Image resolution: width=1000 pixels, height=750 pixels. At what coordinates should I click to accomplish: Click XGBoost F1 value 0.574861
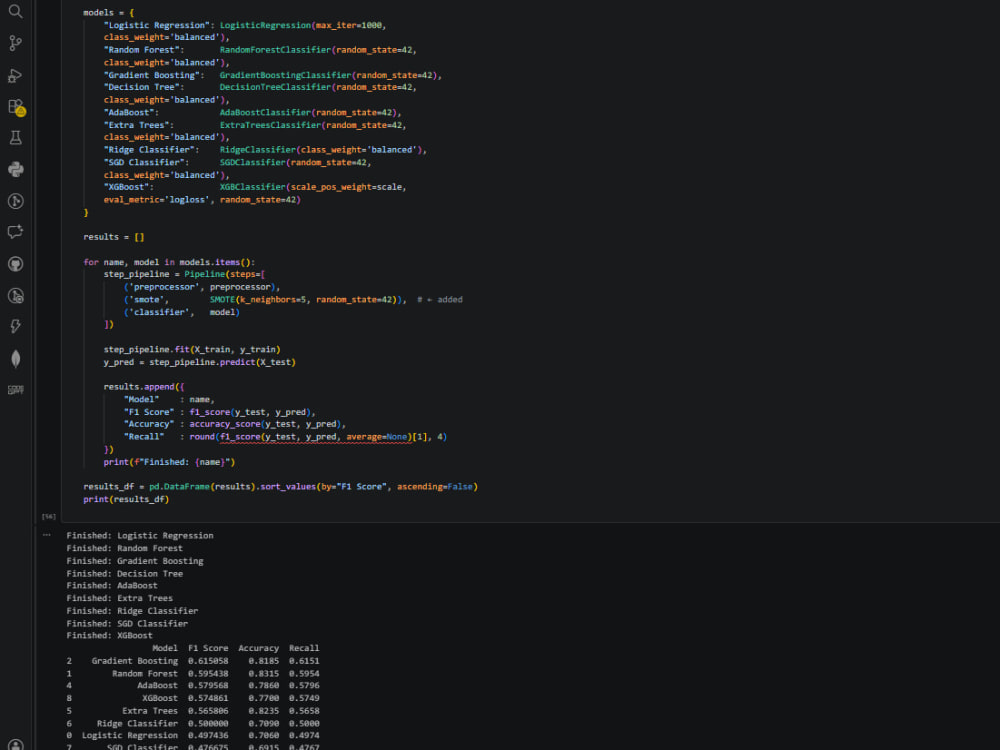pos(208,698)
